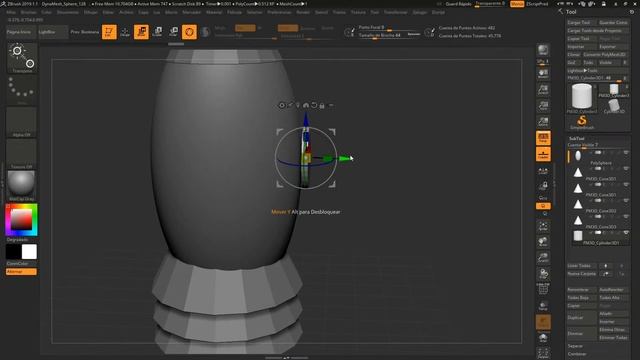
Task: Click the Frame icon in right shelf
Action: (543, 226)
